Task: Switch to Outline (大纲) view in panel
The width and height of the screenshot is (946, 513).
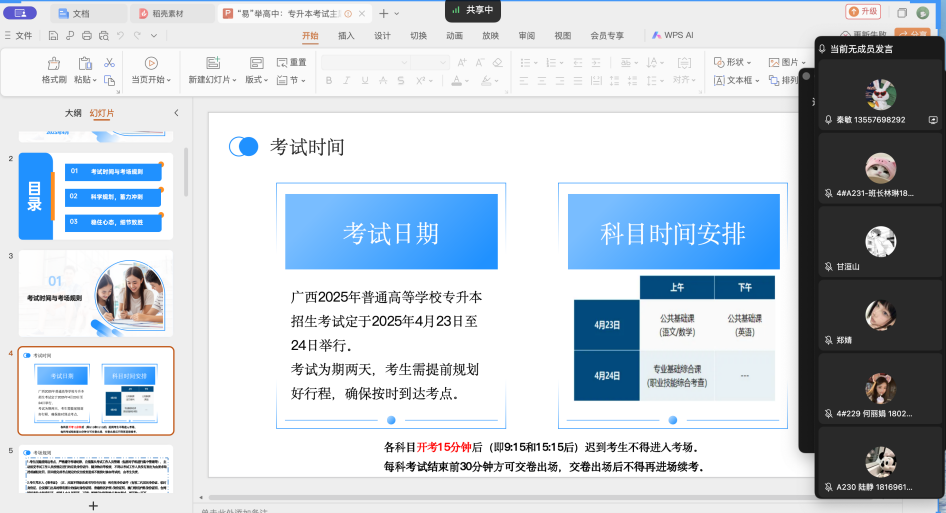Action: pyautogui.click(x=73, y=113)
